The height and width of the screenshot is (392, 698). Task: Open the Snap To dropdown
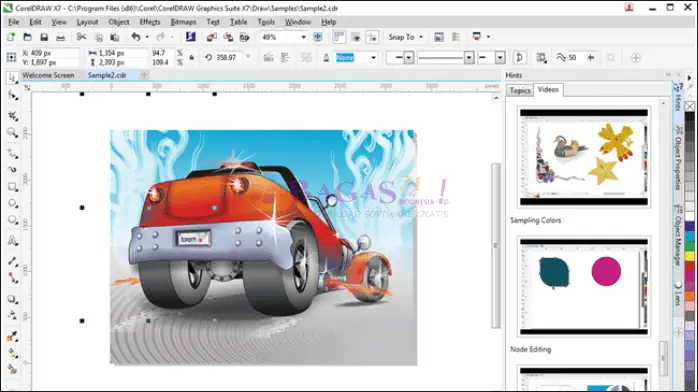pyautogui.click(x=405, y=37)
